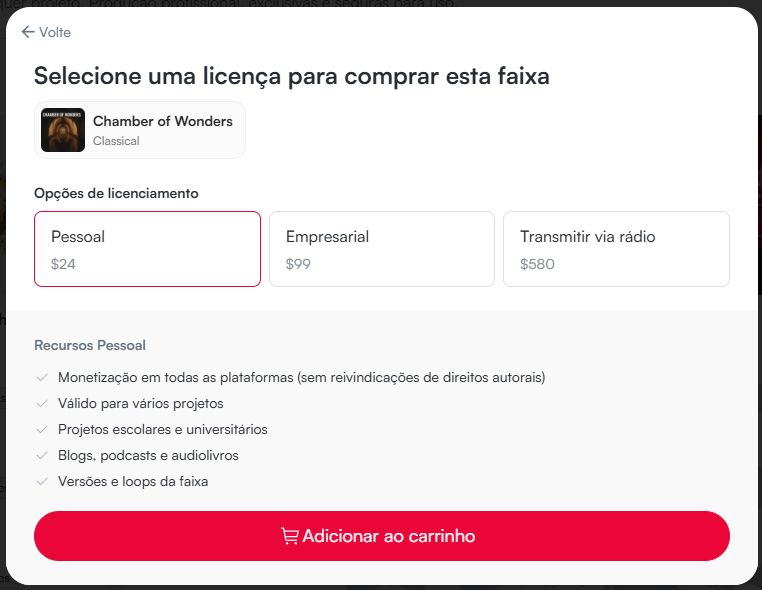Click the Opções de licenciamento label
Viewport: 762px width, 590px height.
click(x=116, y=193)
